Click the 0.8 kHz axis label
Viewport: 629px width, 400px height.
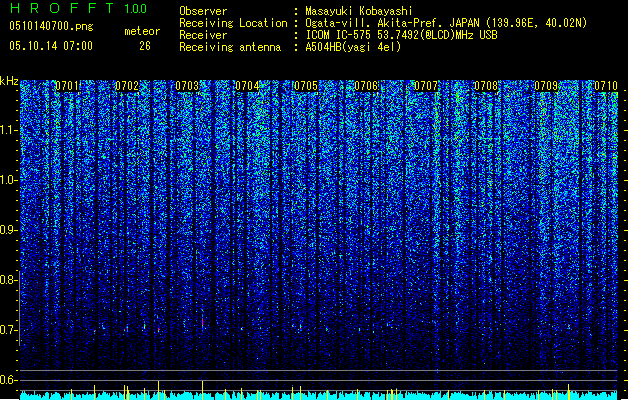point(9,280)
